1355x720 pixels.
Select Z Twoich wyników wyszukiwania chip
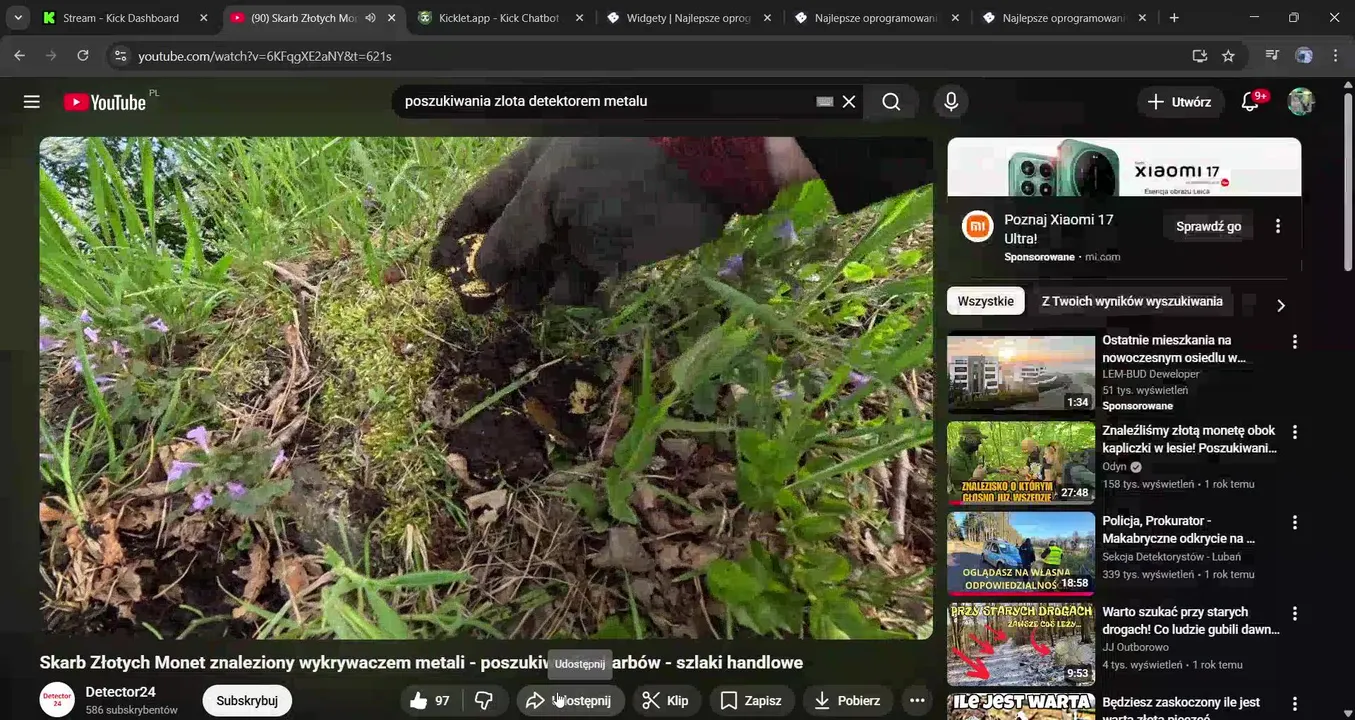coord(1132,301)
